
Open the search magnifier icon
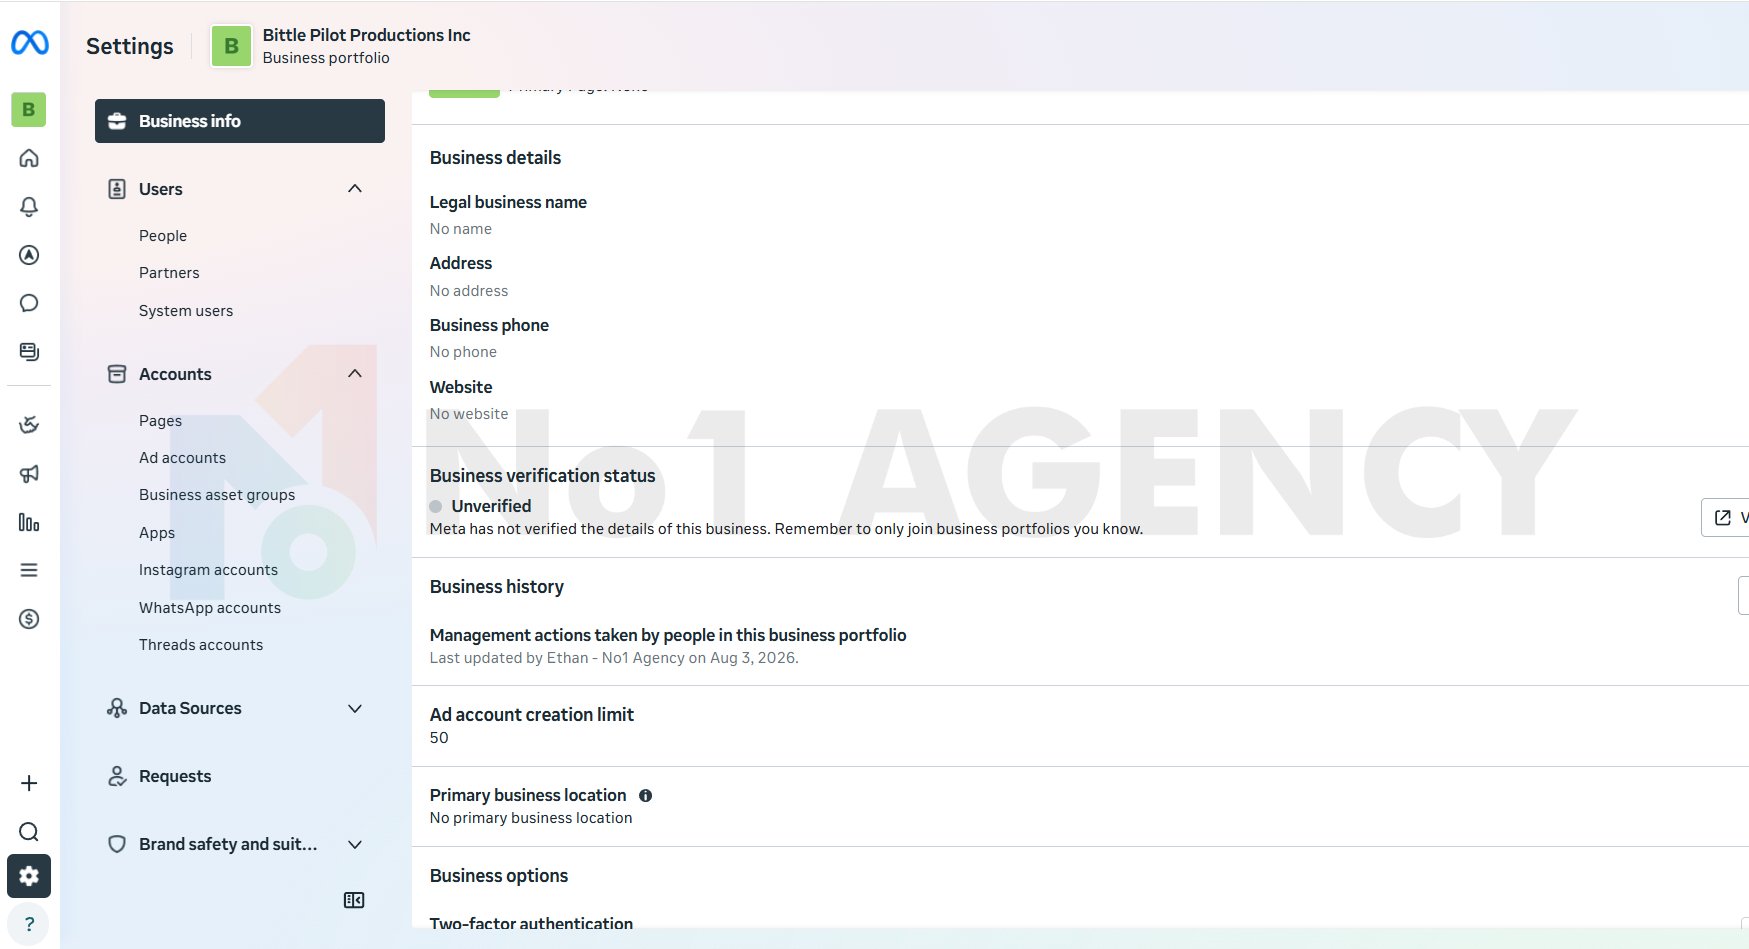(x=29, y=832)
